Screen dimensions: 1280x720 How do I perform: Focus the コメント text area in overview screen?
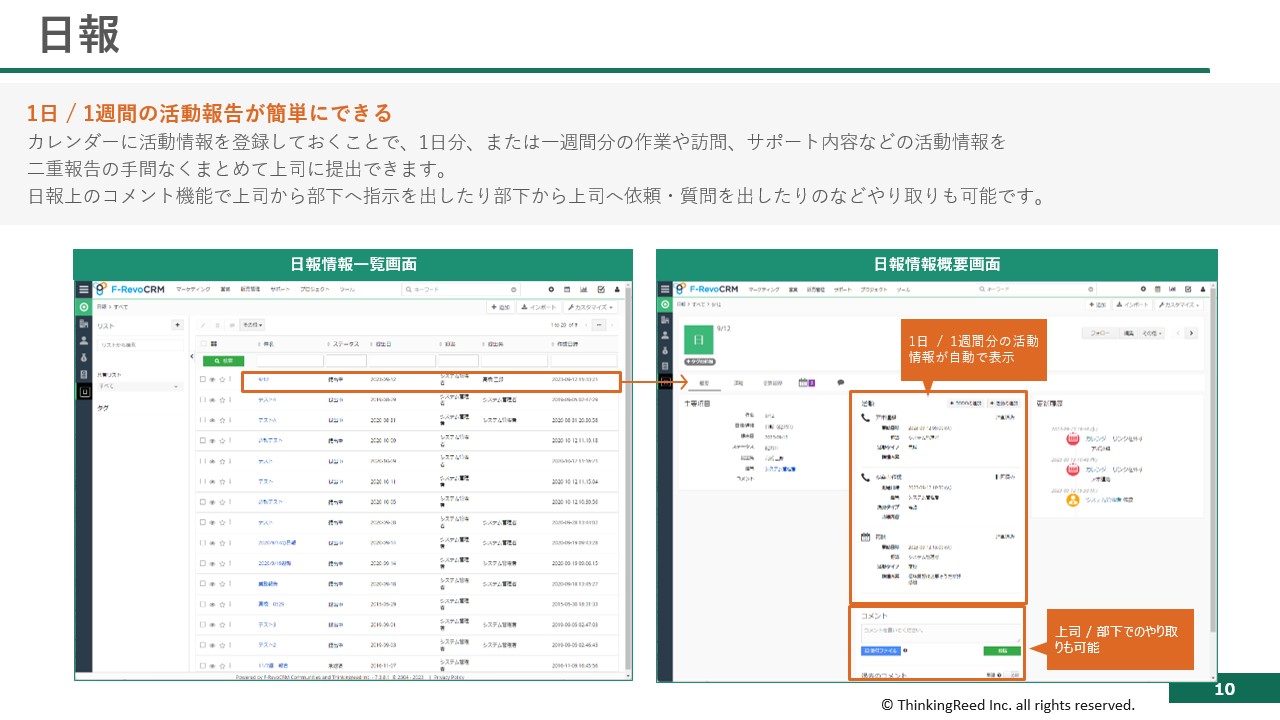tap(941, 633)
